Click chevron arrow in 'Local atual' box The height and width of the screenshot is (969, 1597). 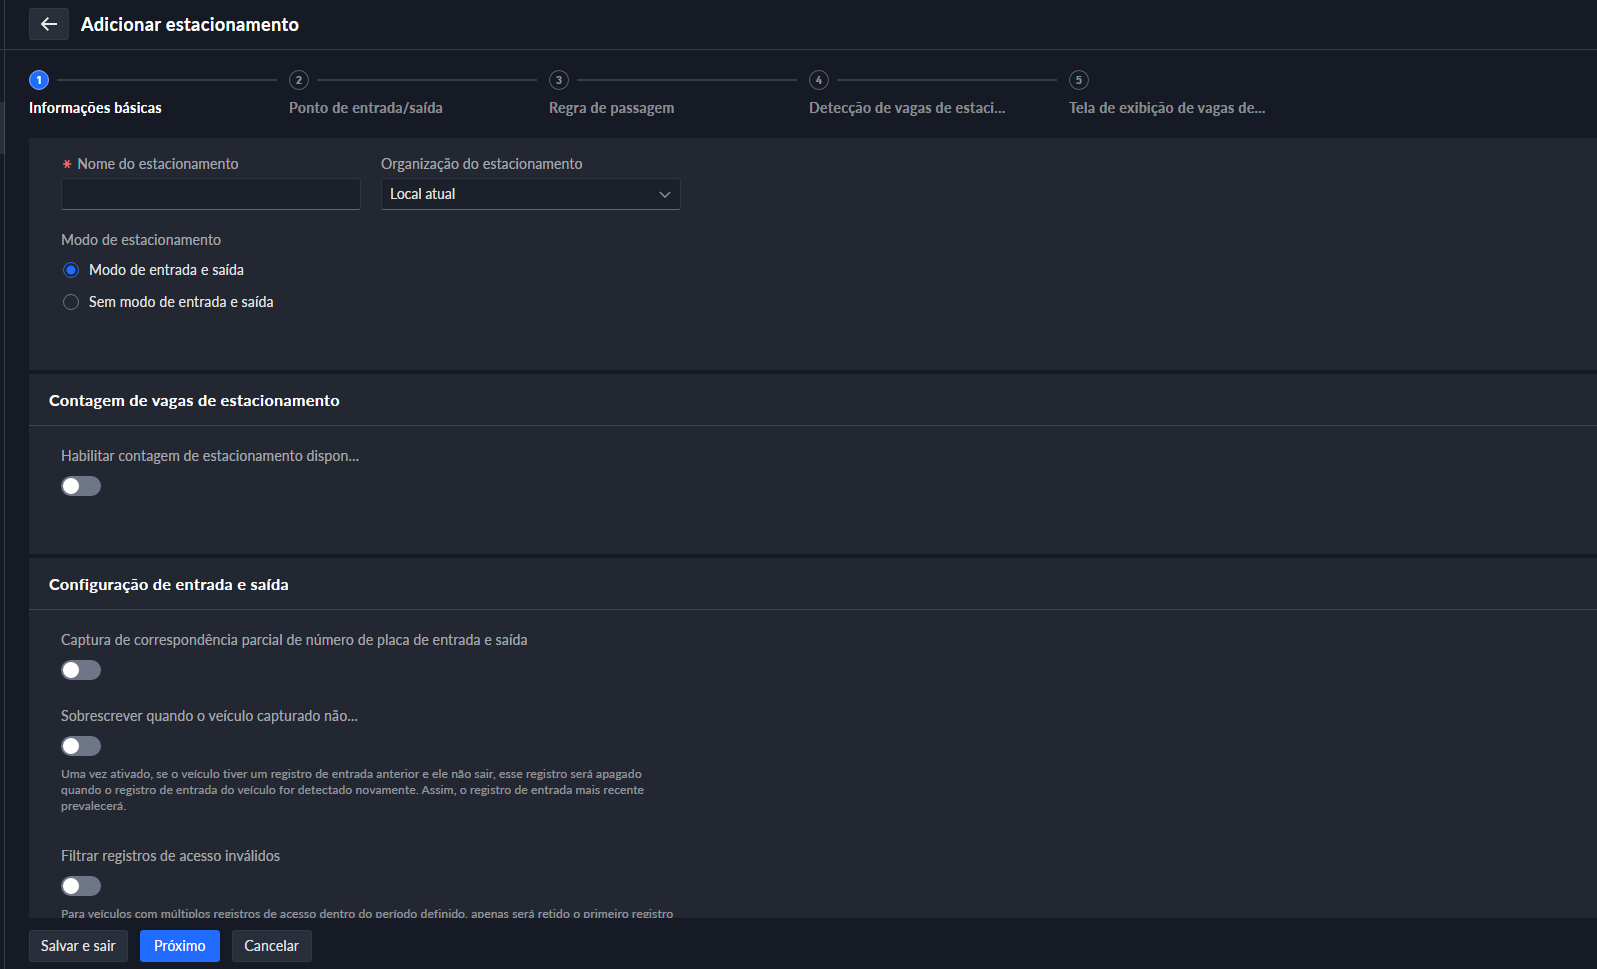[x=664, y=194]
